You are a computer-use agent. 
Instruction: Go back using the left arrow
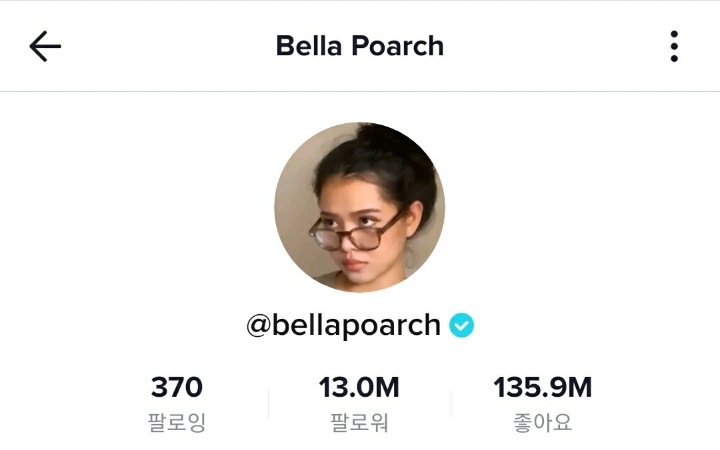point(45,46)
